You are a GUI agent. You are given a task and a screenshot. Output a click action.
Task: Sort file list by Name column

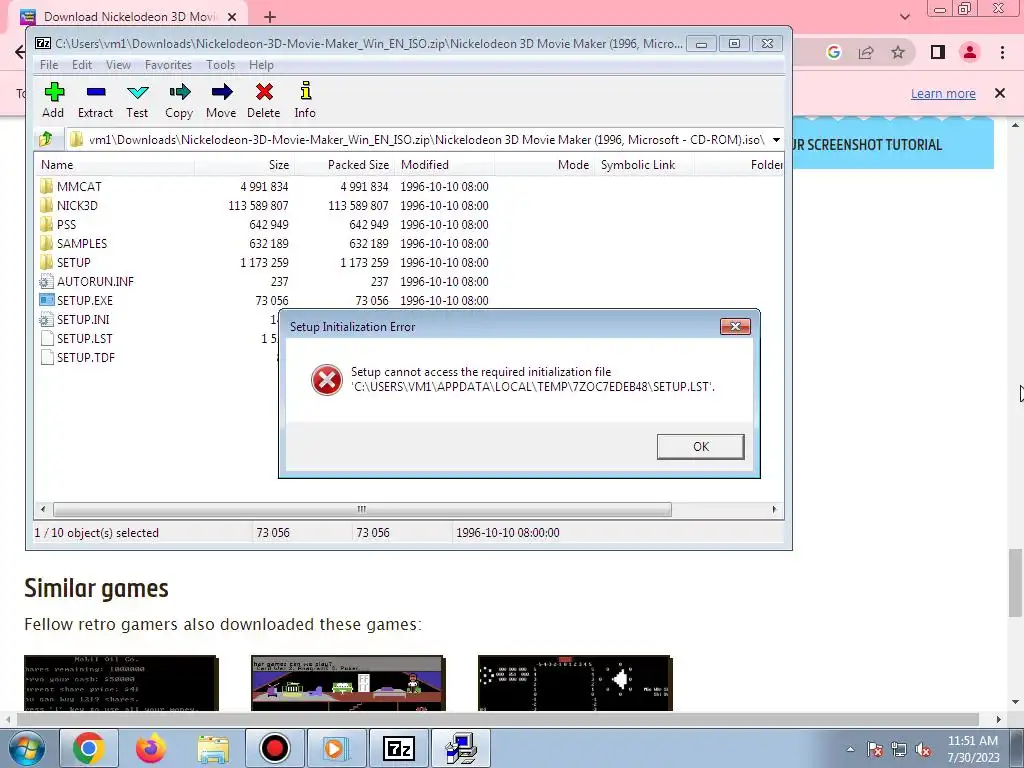[114, 165]
